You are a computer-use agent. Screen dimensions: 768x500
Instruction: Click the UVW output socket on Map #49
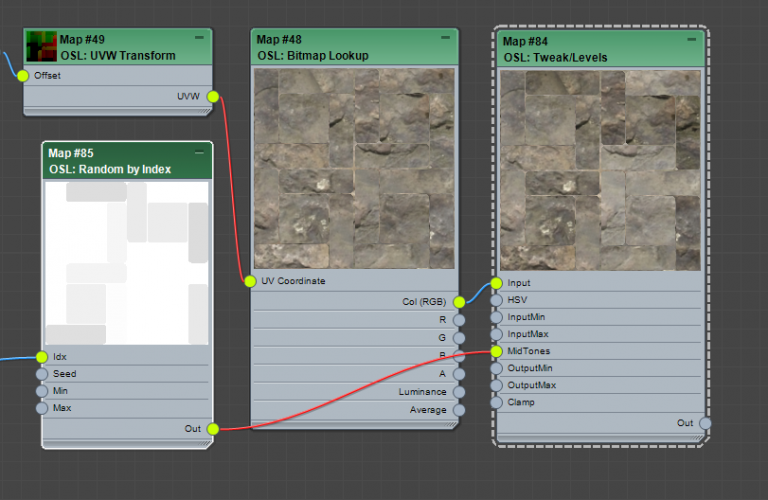click(213, 97)
